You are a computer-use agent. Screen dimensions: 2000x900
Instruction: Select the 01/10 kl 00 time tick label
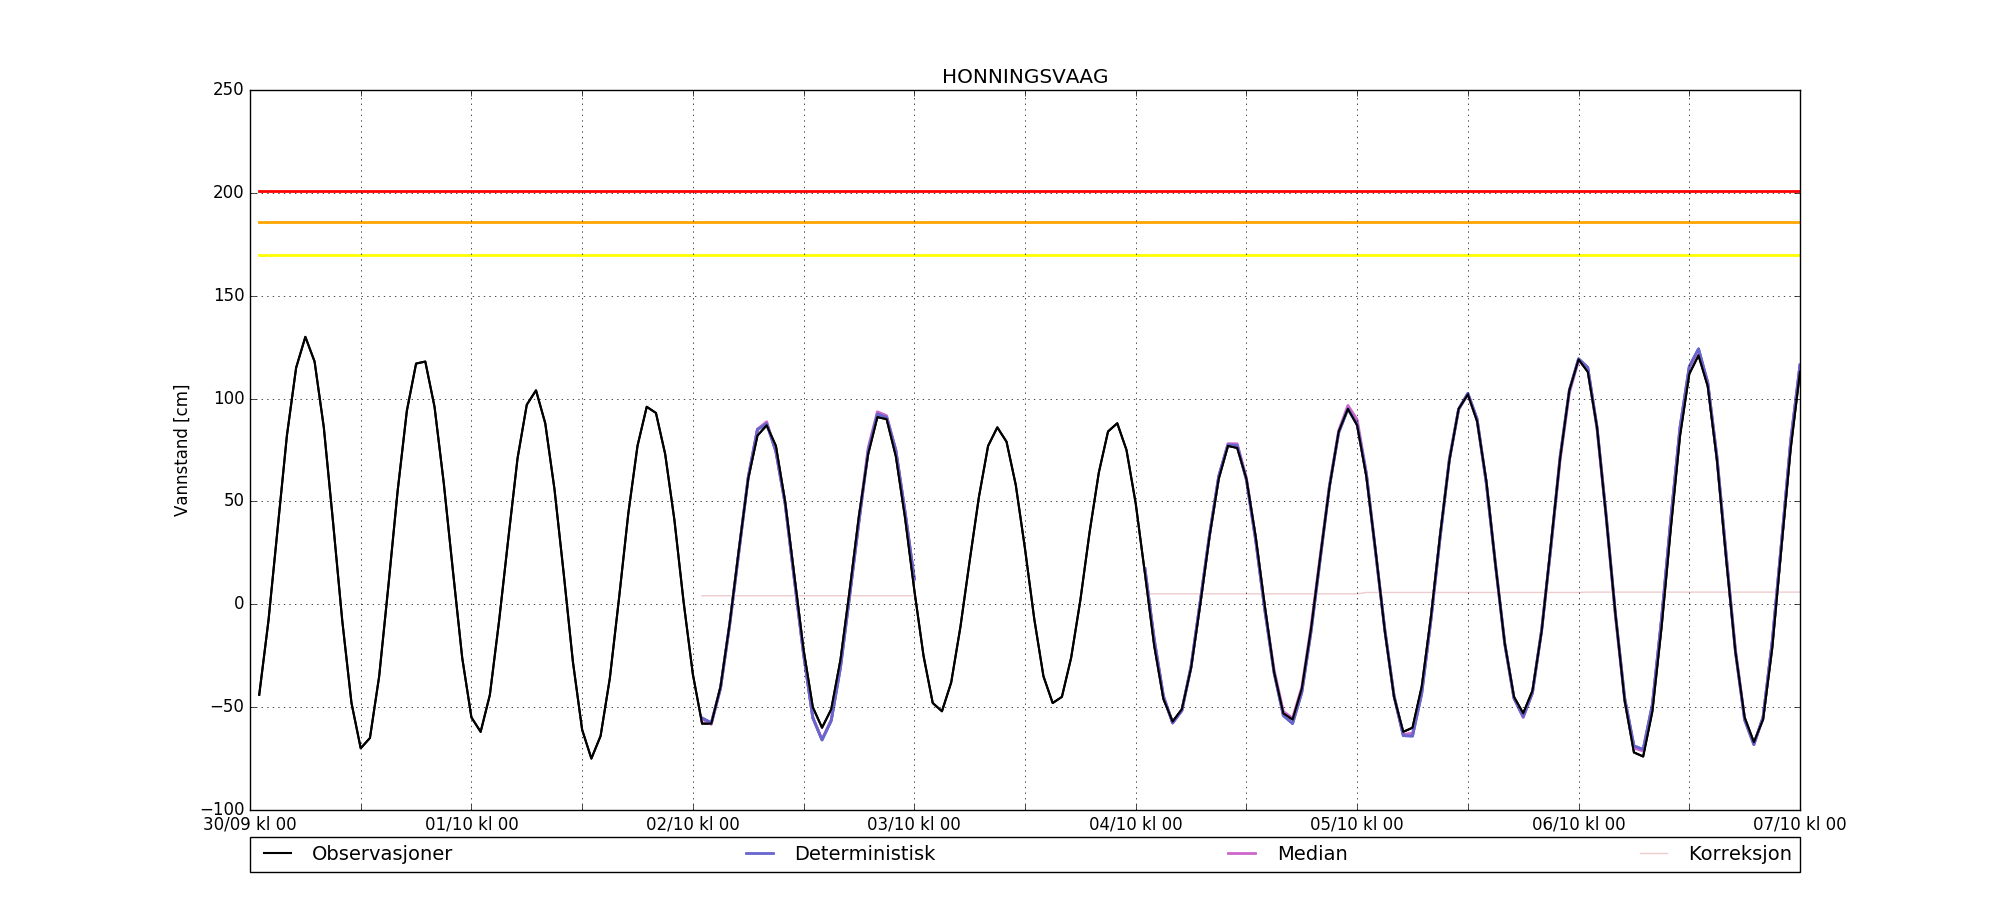[471, 825]
